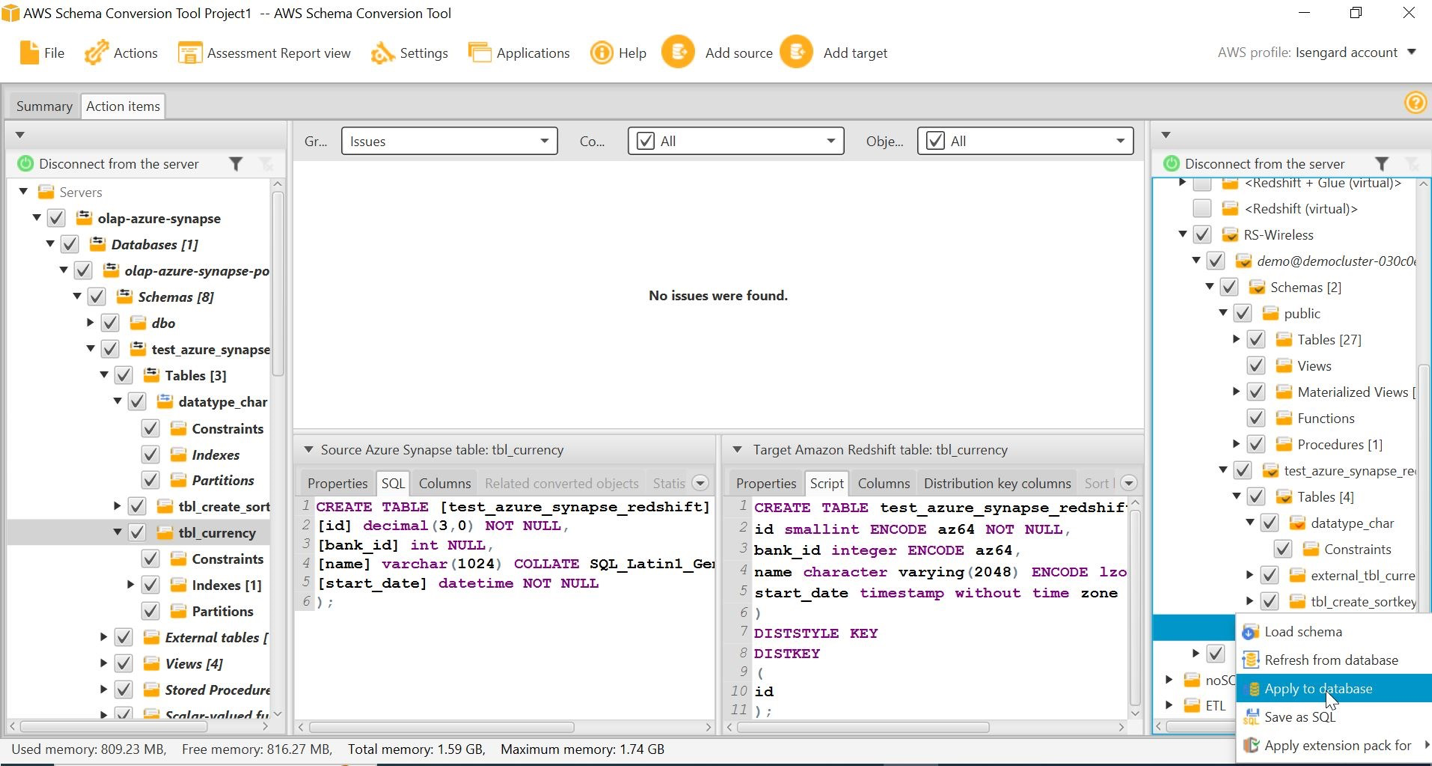Open the Issues grouping dropdown
This screenshot has width=1432, height=766.
pyautogui.click(x=449, y=141)
